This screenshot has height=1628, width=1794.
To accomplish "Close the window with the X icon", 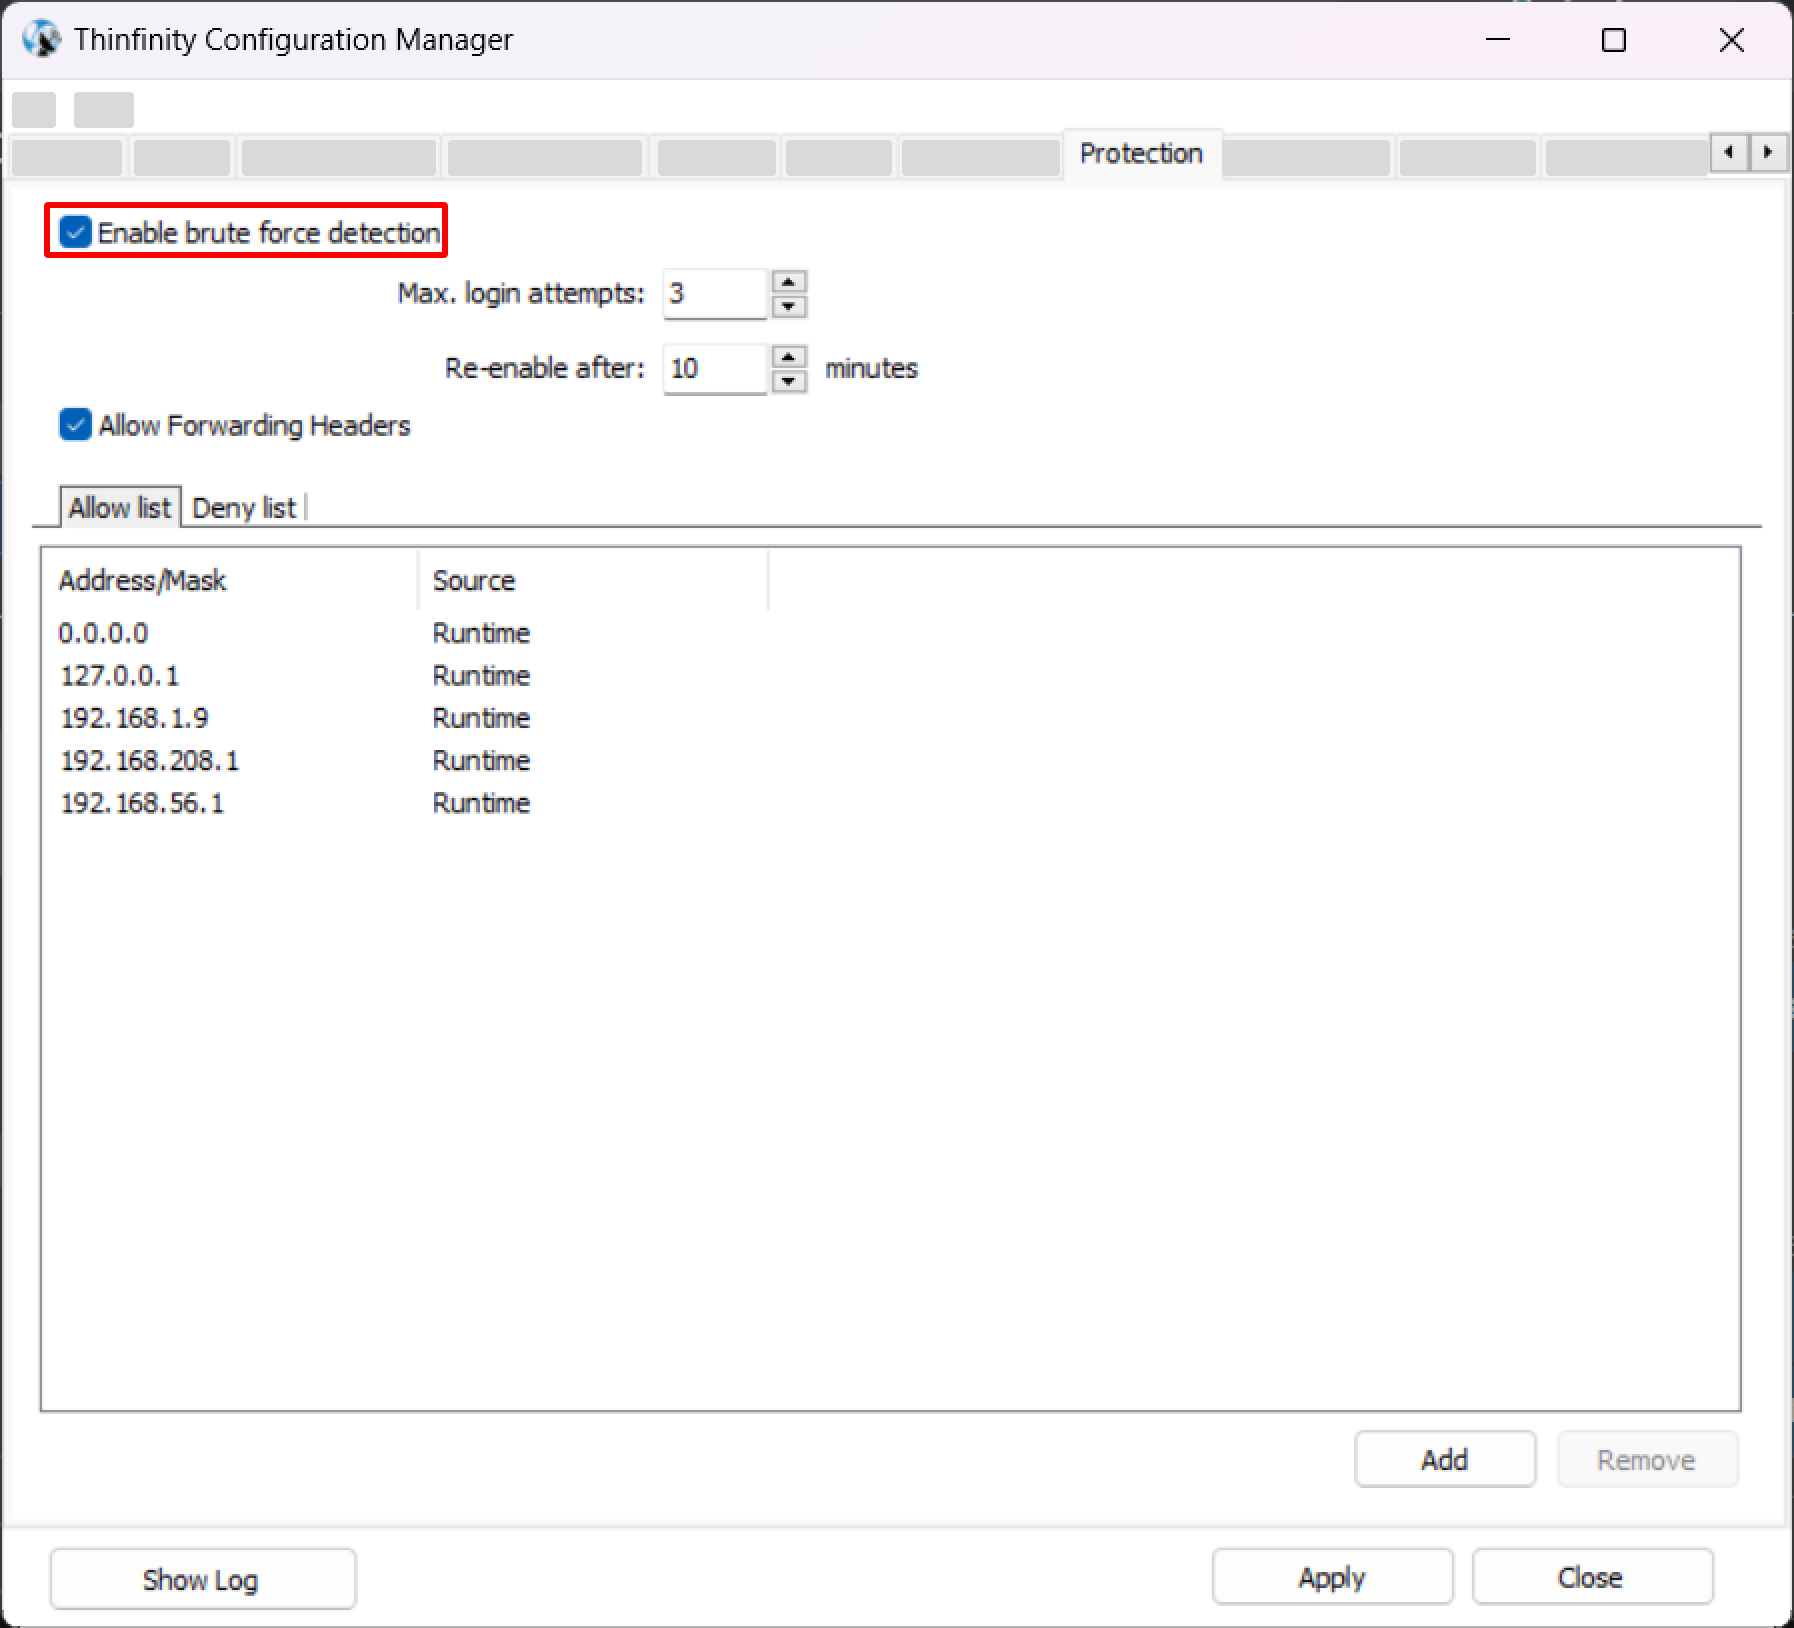I will point(1731,40).
